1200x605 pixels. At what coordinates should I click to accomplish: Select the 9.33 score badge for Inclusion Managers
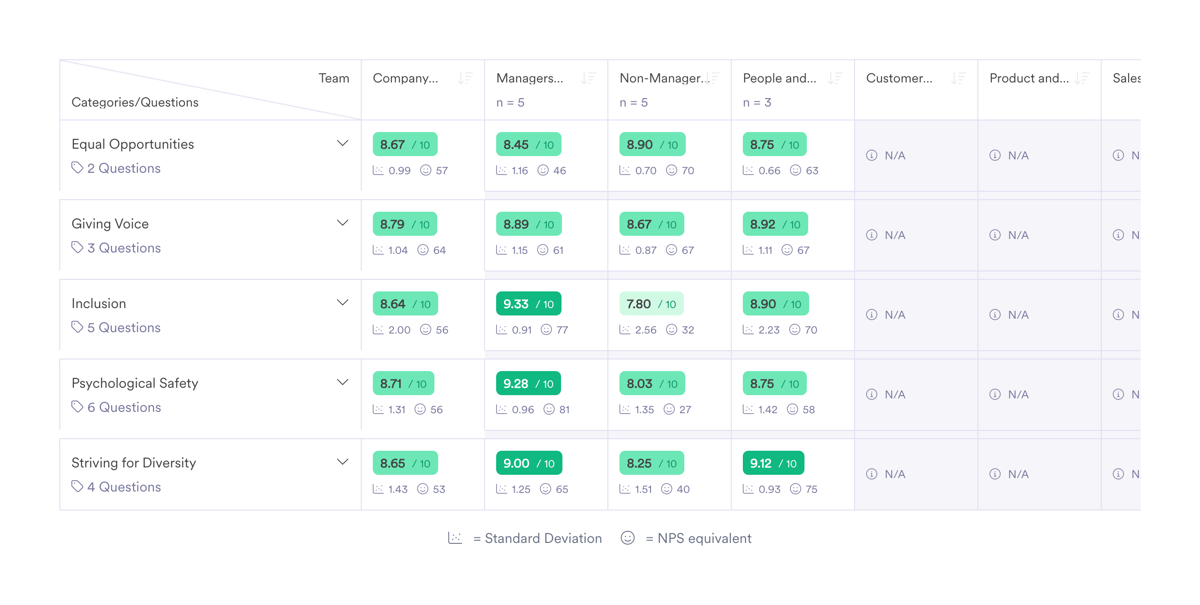528,302
